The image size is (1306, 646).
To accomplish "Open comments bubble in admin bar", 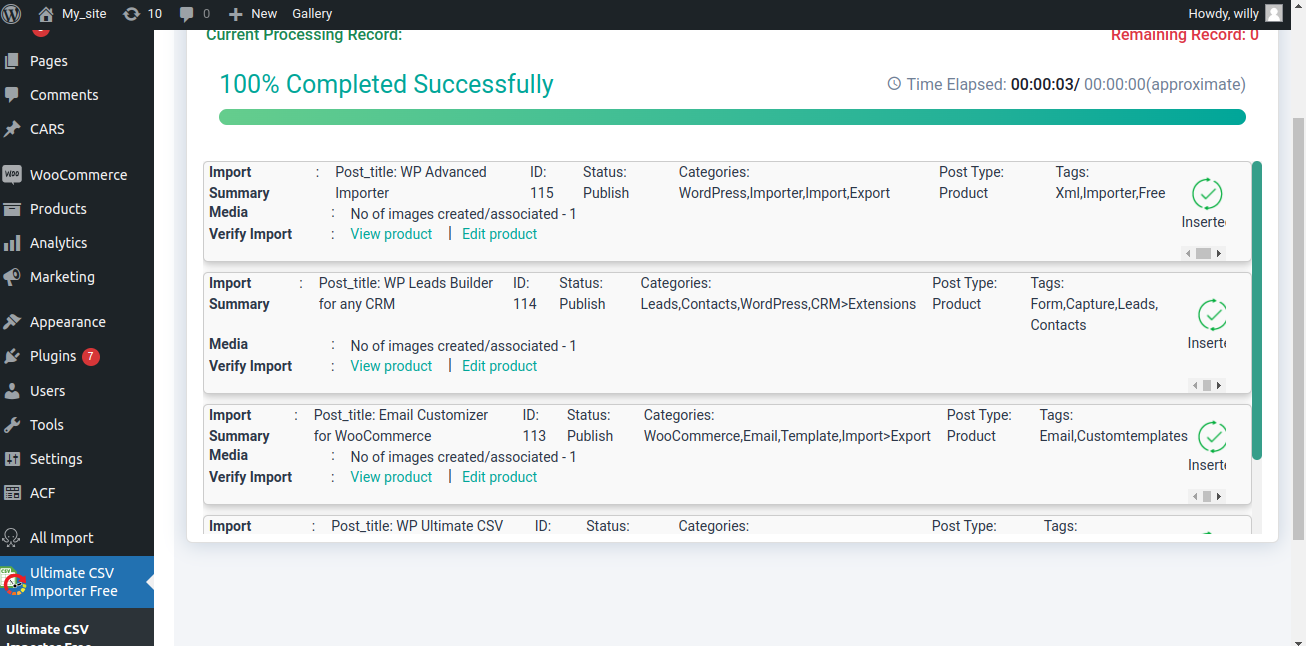I will point(194,14).
